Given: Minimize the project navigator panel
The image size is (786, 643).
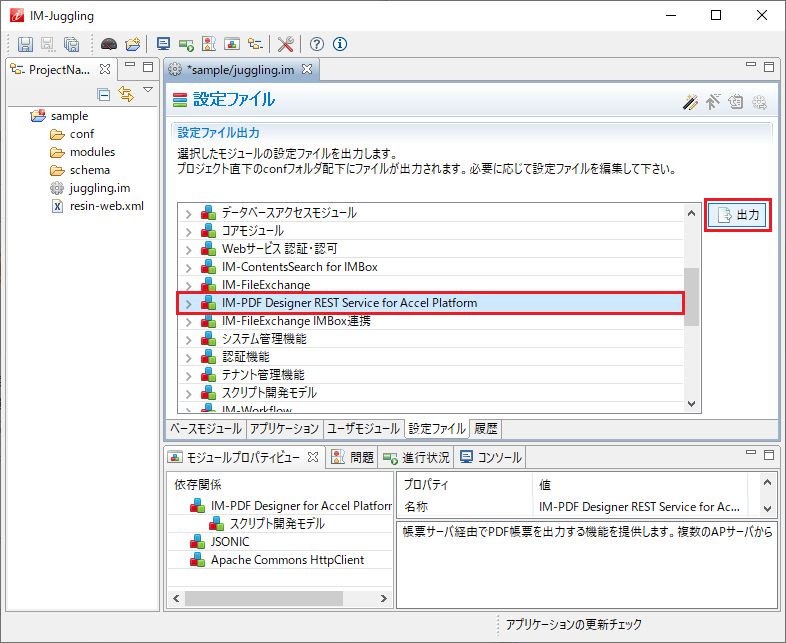Looking at the screenshot, I should coord(130,65).
